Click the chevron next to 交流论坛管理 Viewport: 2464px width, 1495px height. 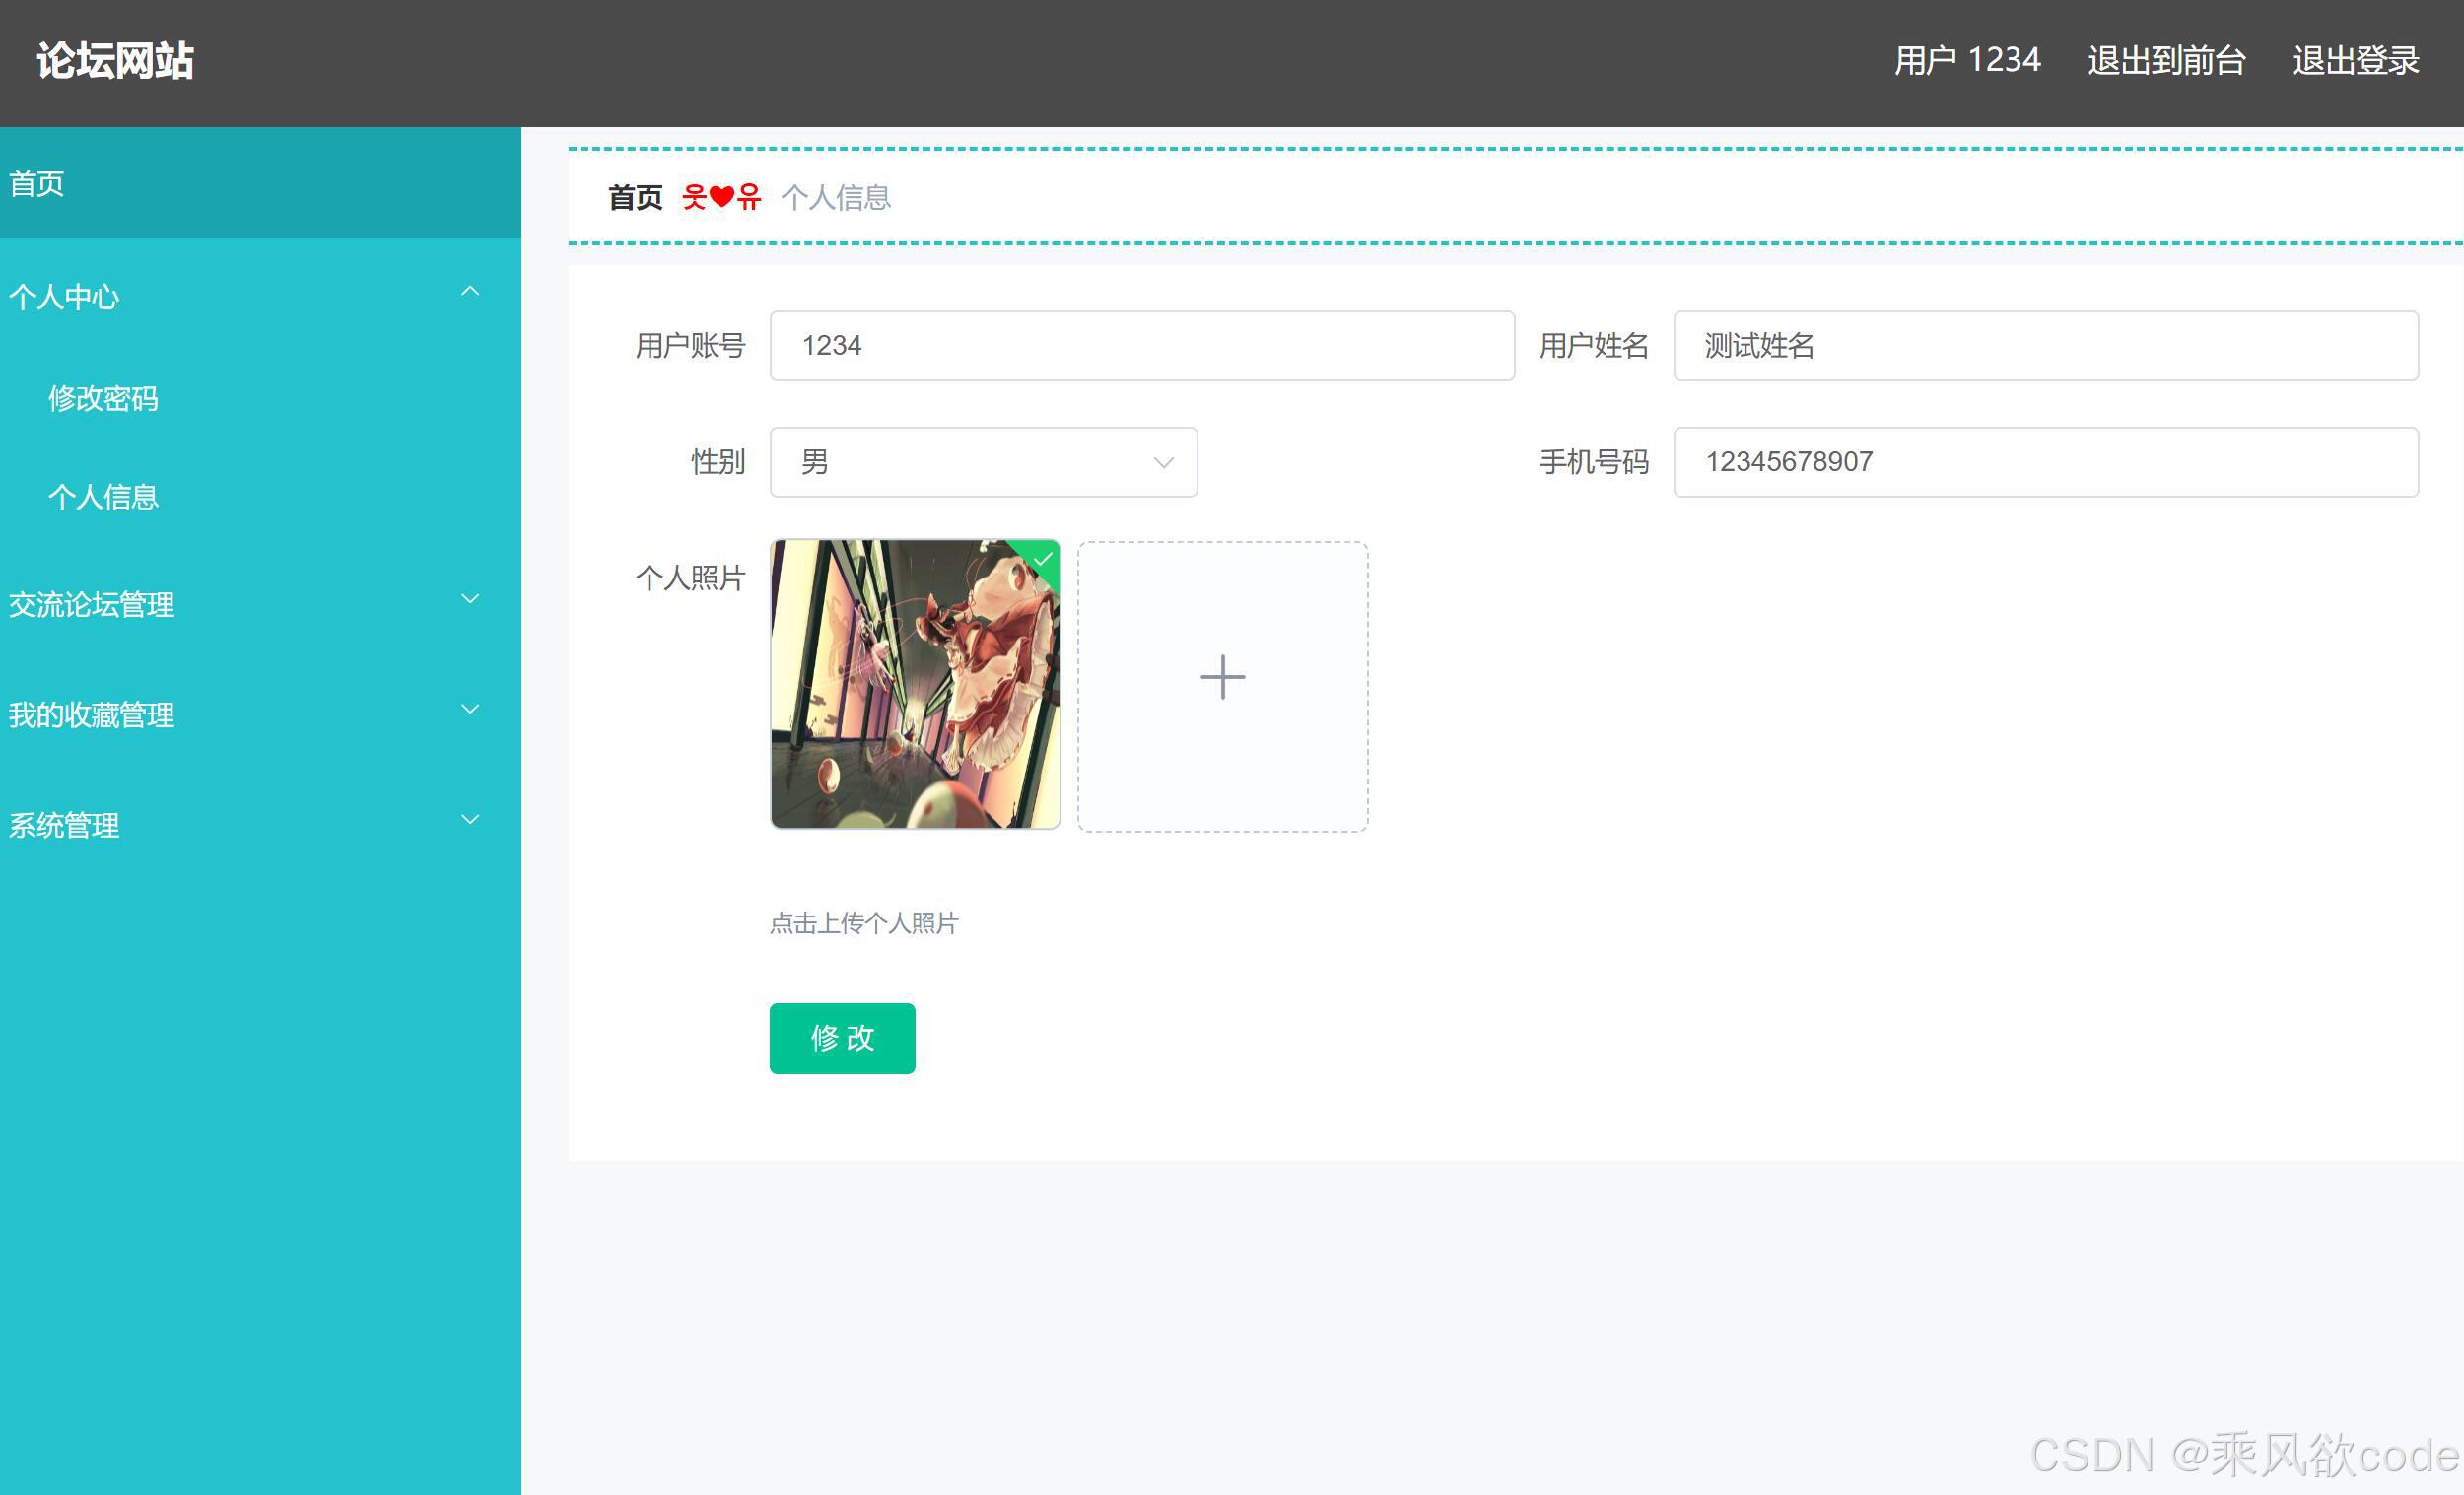click(470, 599)
